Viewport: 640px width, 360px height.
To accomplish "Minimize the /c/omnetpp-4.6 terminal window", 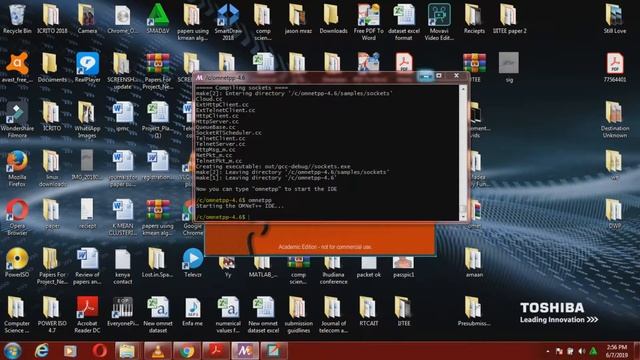I will 426,76.
